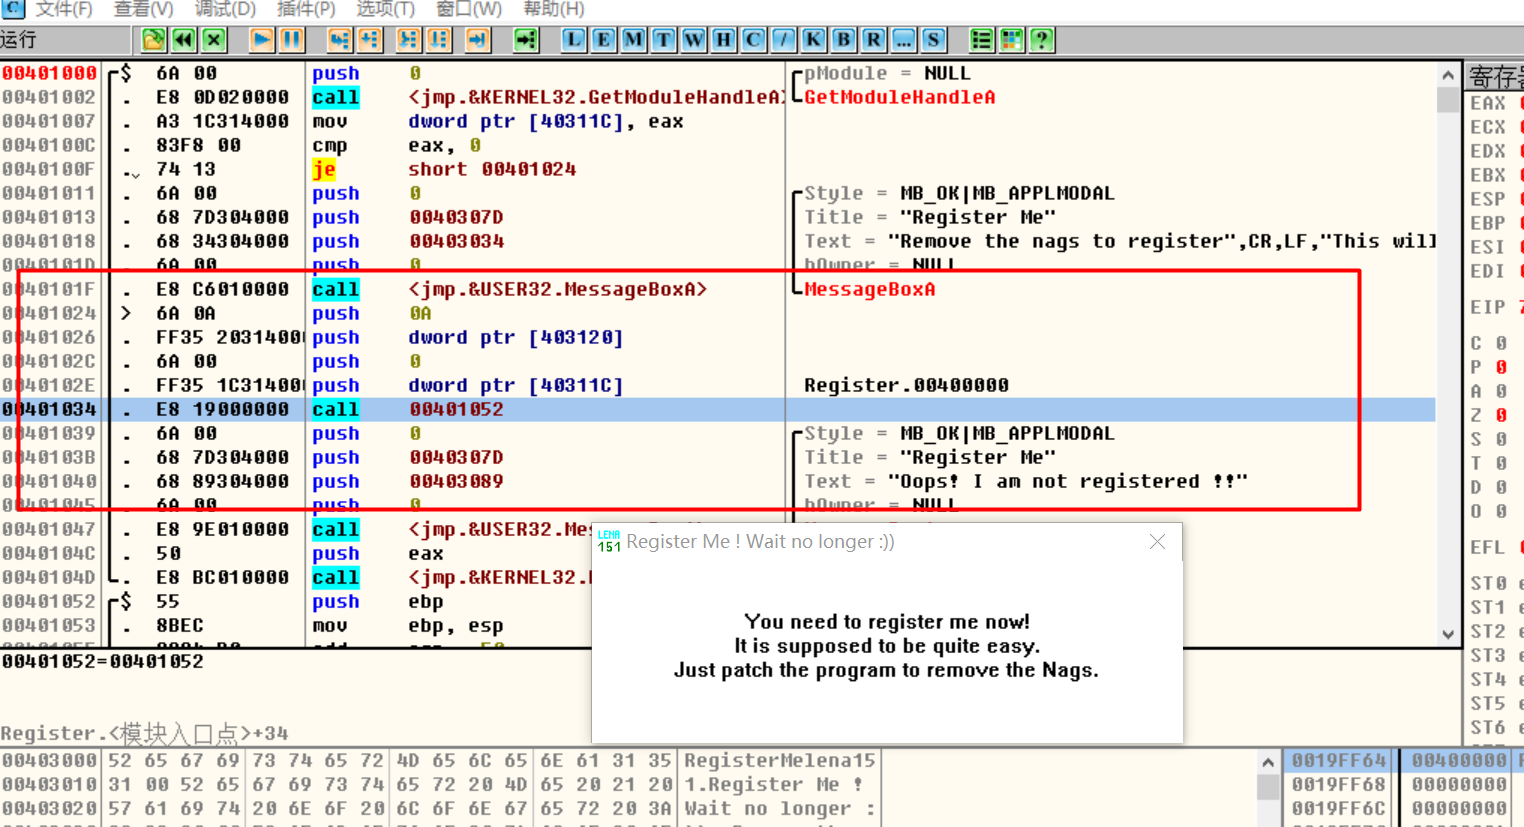Click the 00401052=00401052 info line
The height and width of the screenshot is (827, 1524).
coord(103,661)
